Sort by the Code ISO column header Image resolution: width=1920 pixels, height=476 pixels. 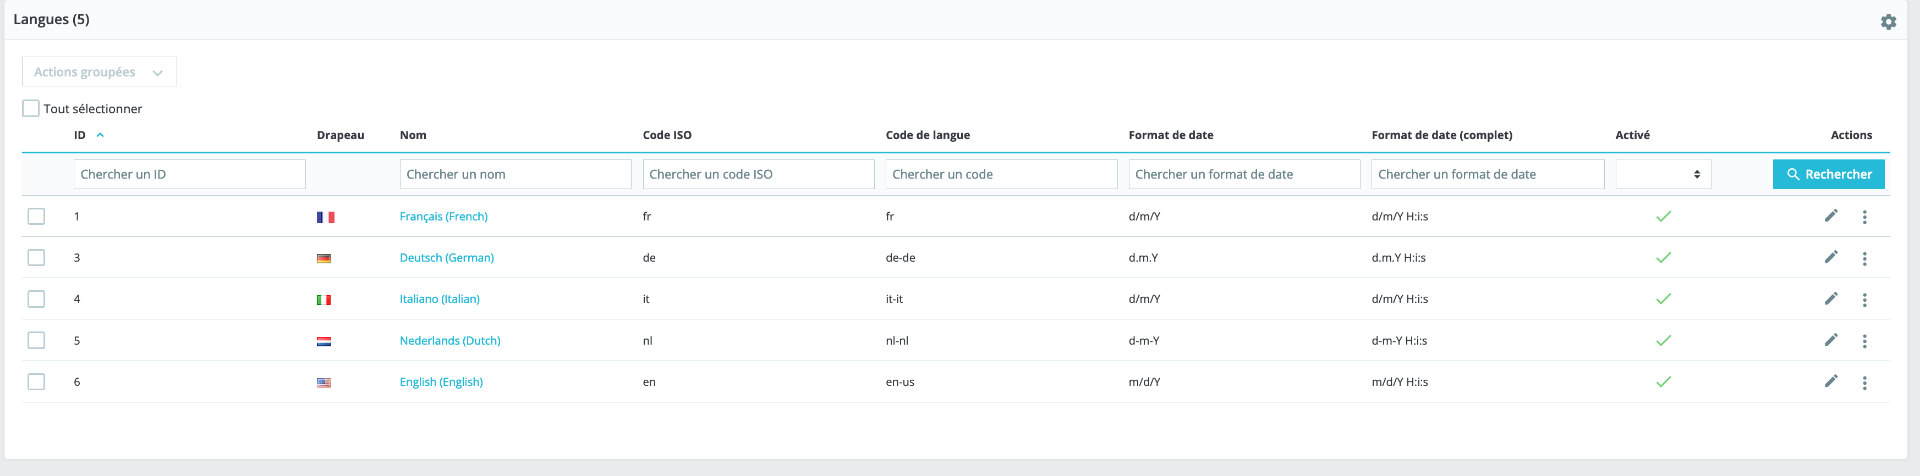(x=667, y=135)
